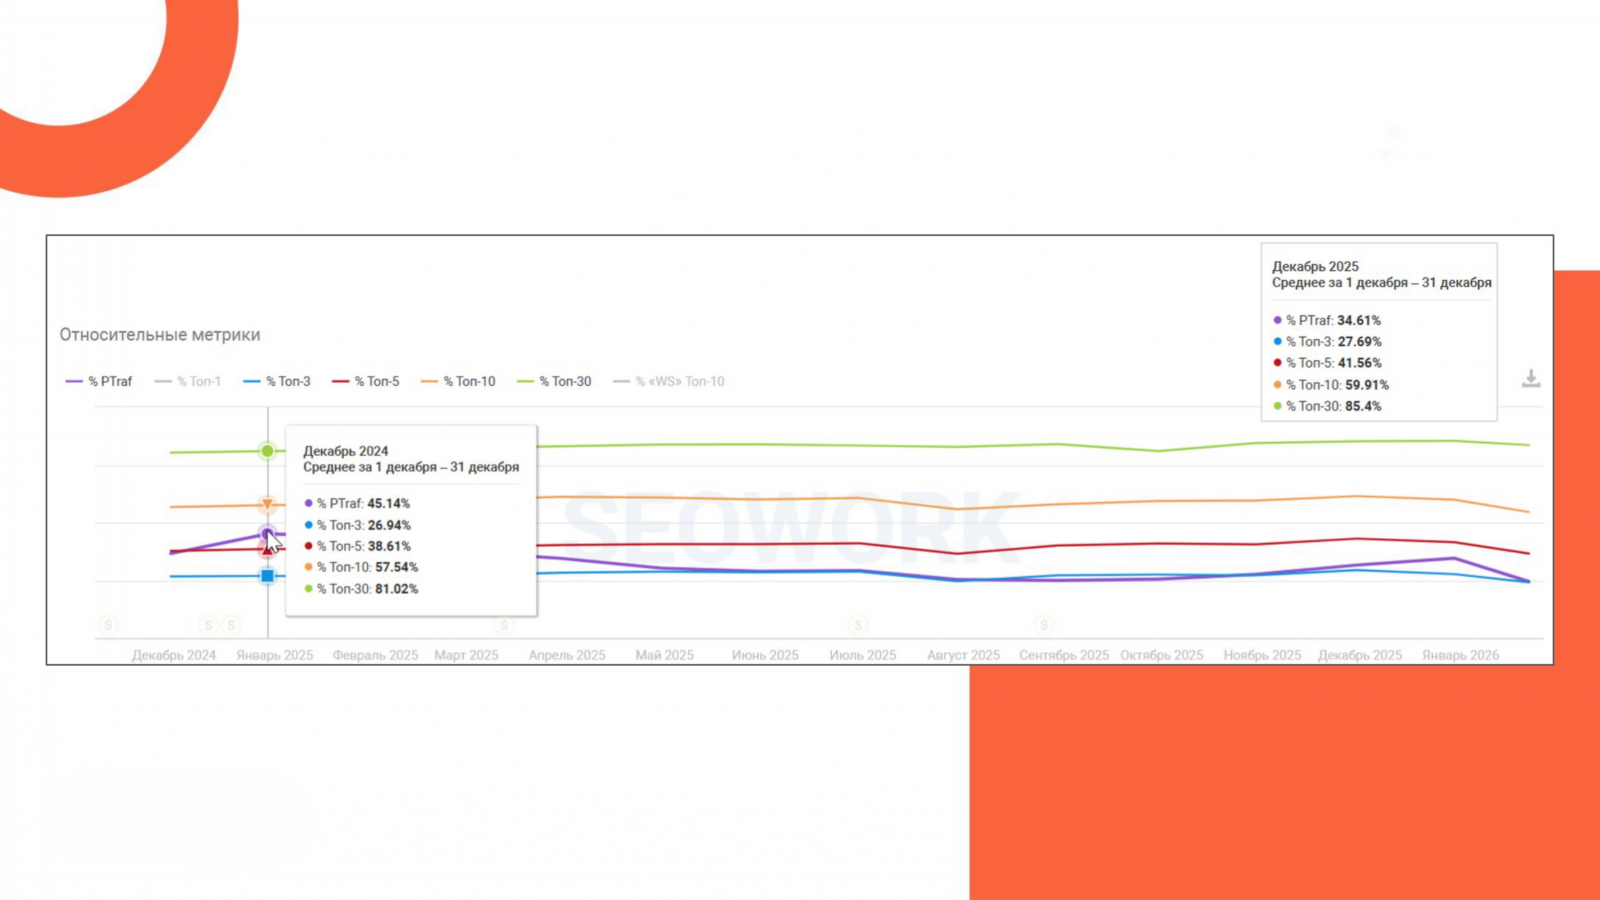Click the S event marker above Сентябрь 2025
This screenshot has height=900, width=1600.
point(1044,625)
